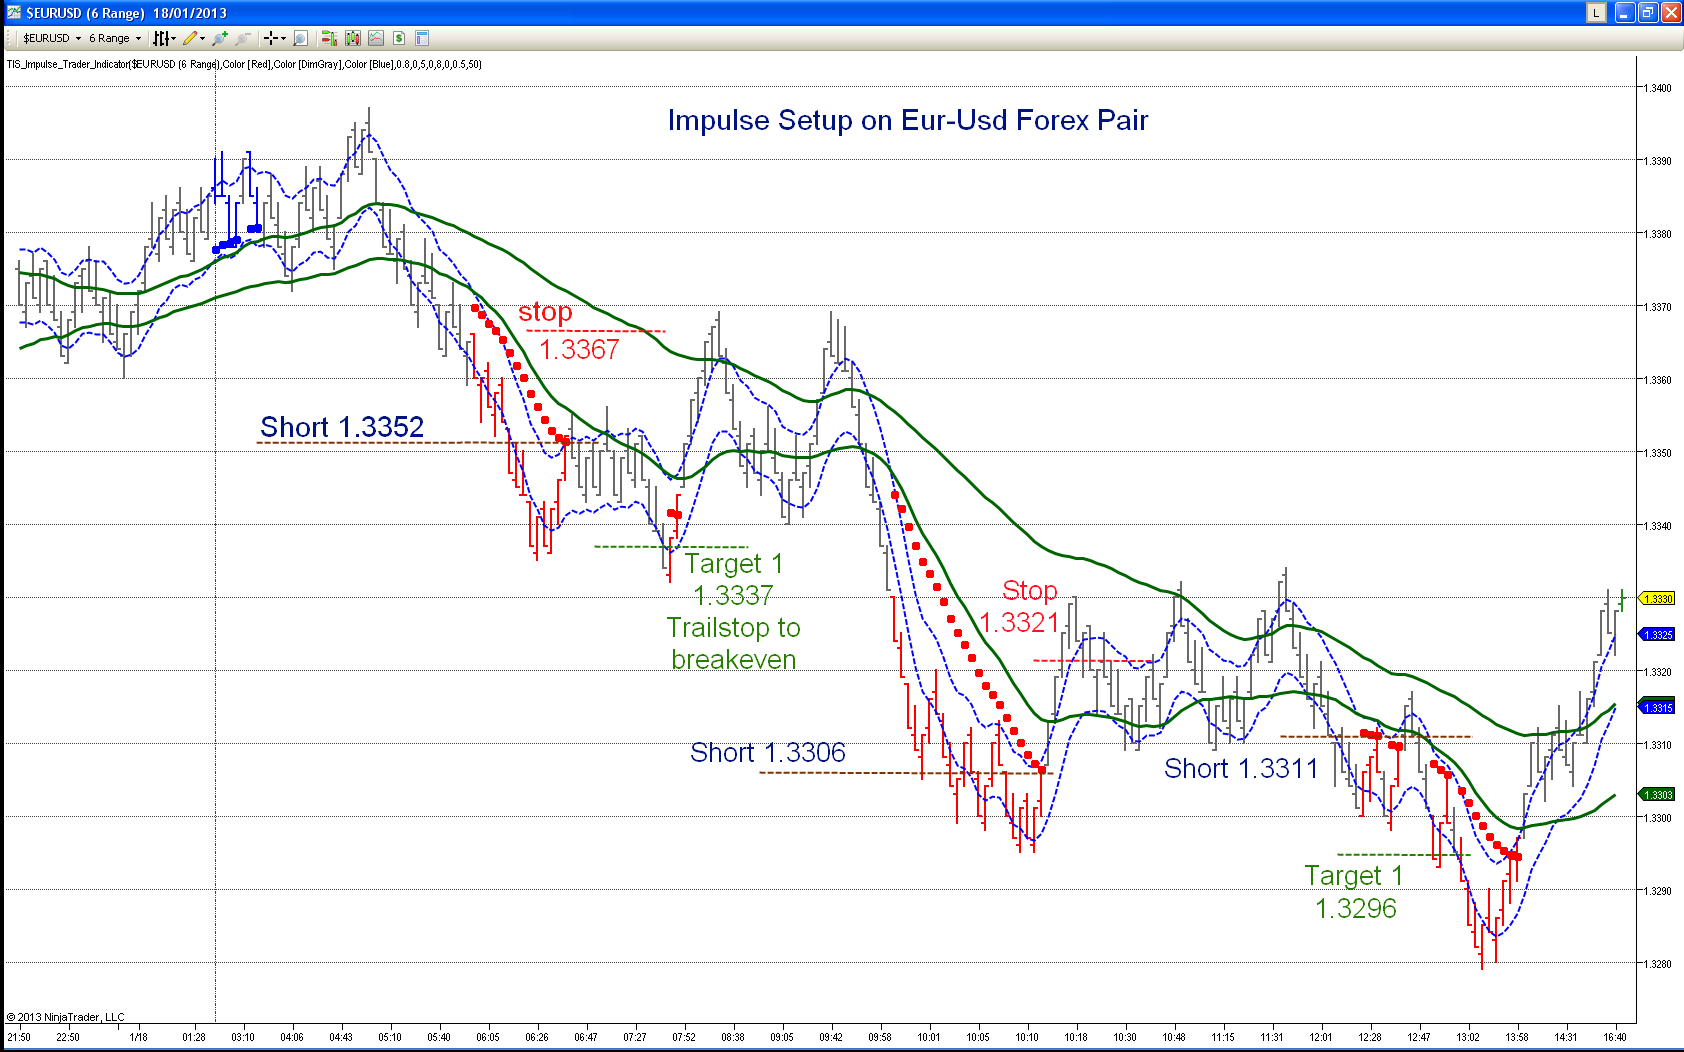This screenshot has height=1052, width=1684.
Task: Select the Short 1.3352 text annotation
Action: (x=340, y=427)
